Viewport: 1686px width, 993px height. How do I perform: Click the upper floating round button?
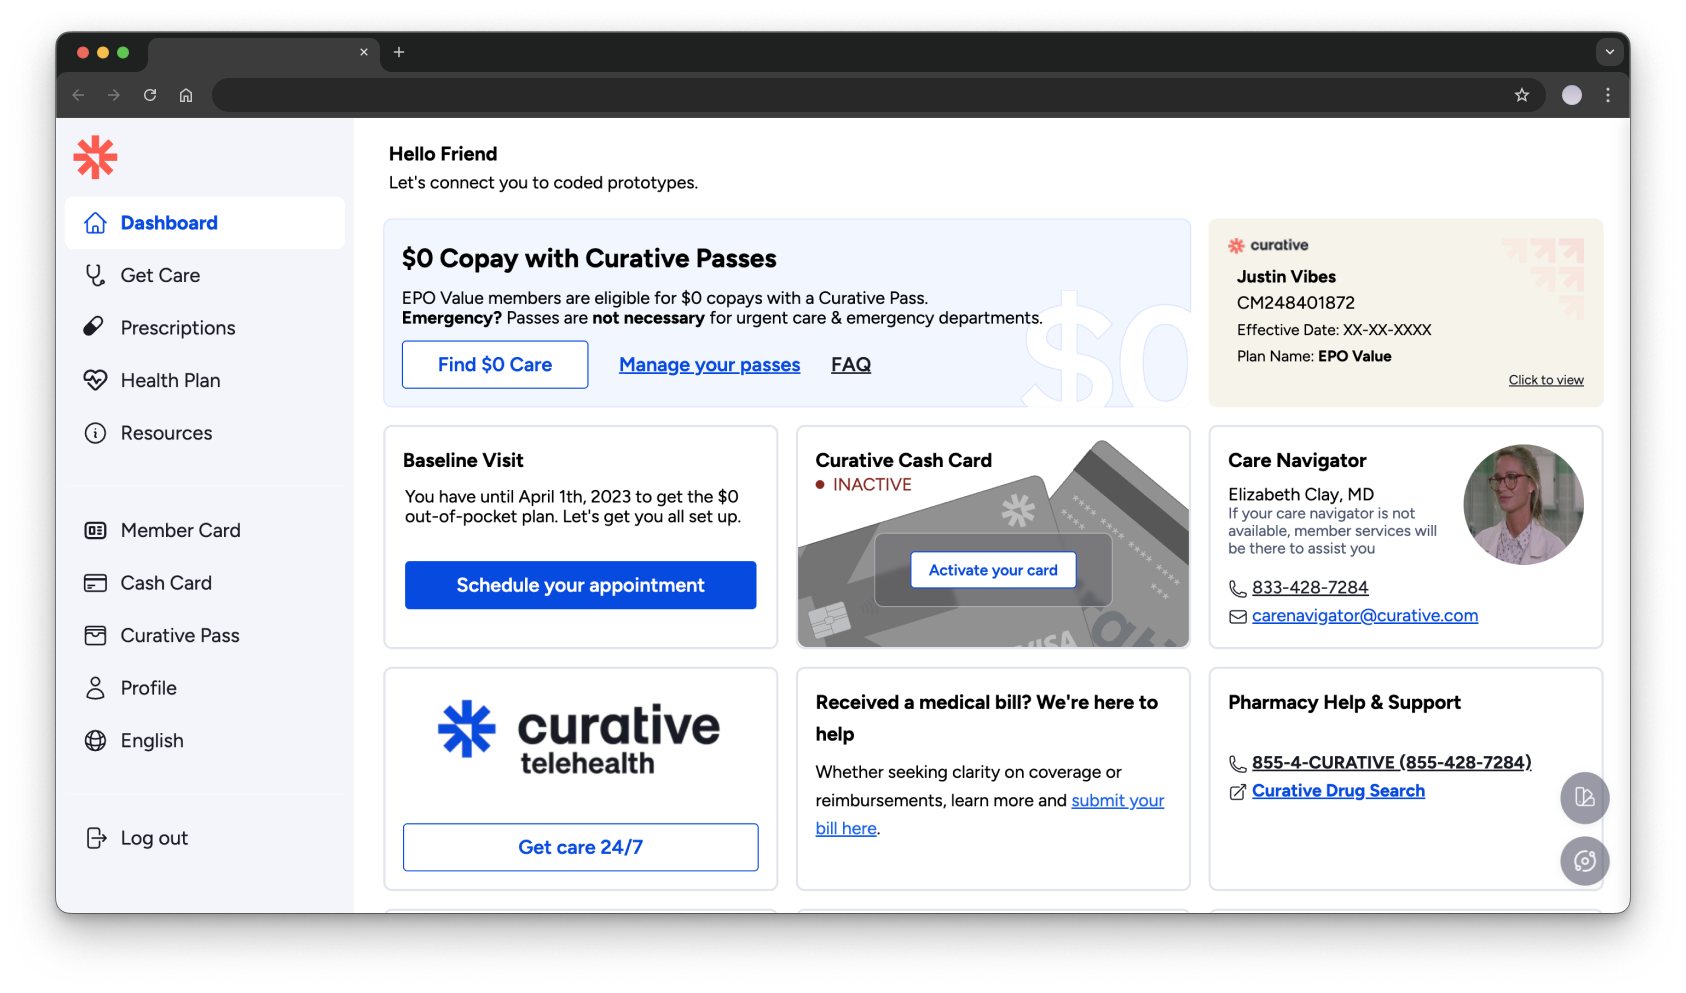pos(1585,797)
